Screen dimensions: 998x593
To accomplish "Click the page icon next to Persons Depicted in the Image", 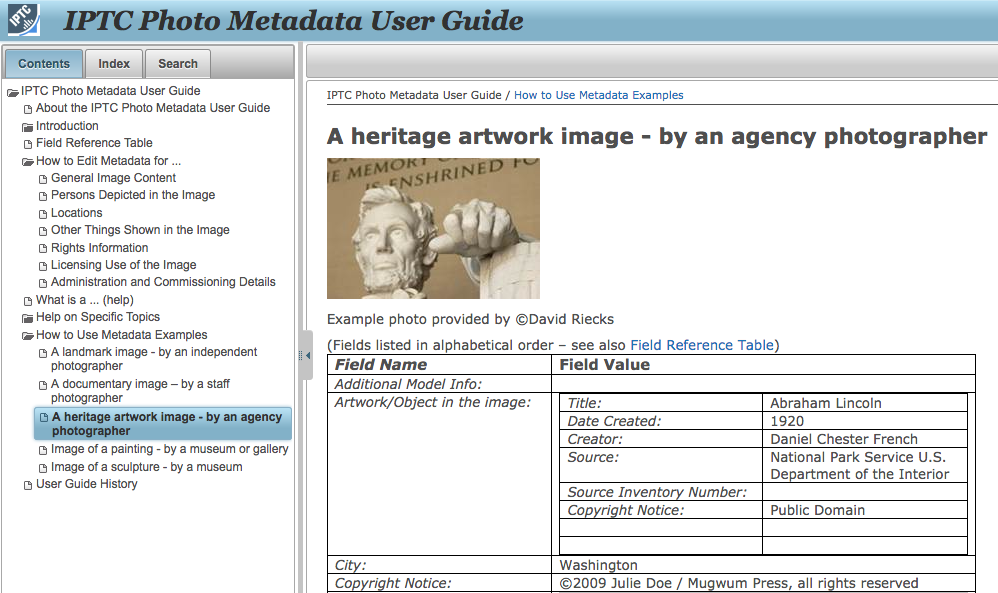I will 42,195.
